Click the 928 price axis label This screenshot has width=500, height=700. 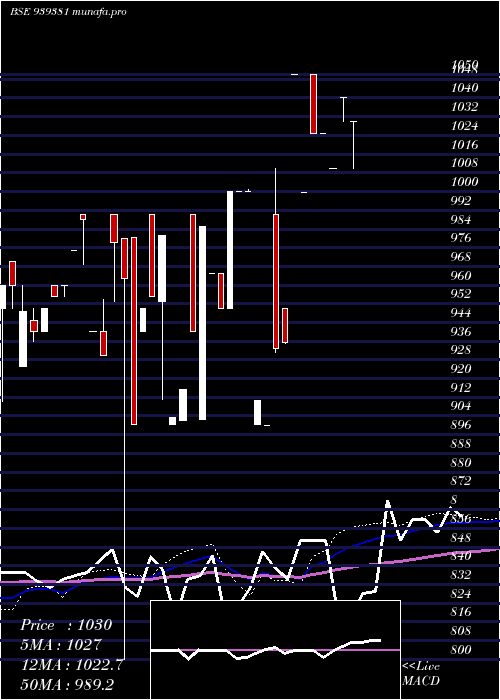coord(461,350)
